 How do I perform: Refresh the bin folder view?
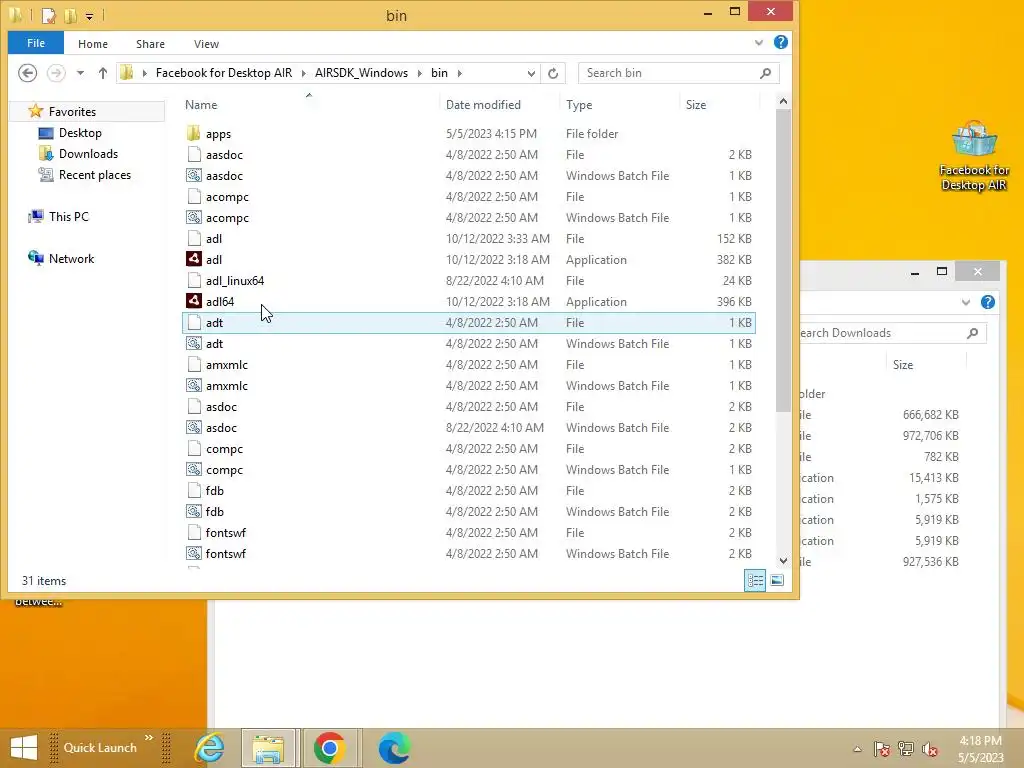pos(552,72)
